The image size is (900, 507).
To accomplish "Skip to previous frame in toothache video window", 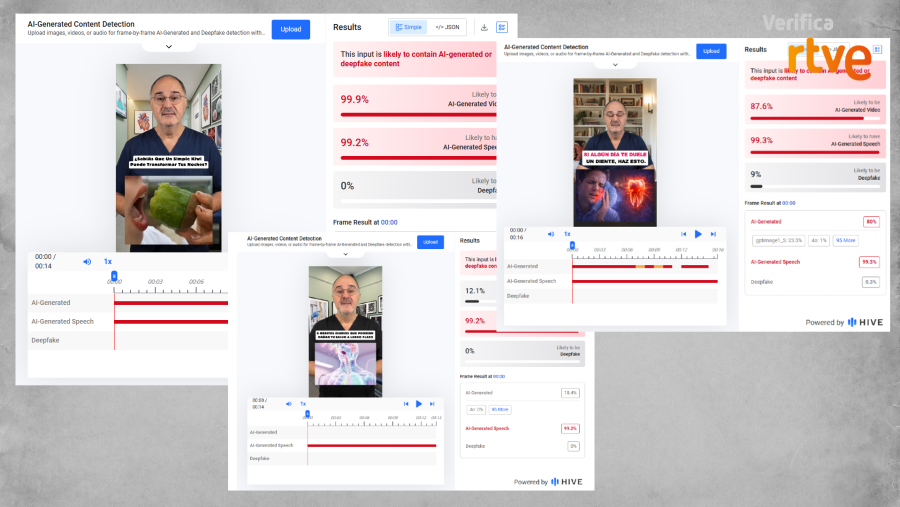I will click(683, 234).
